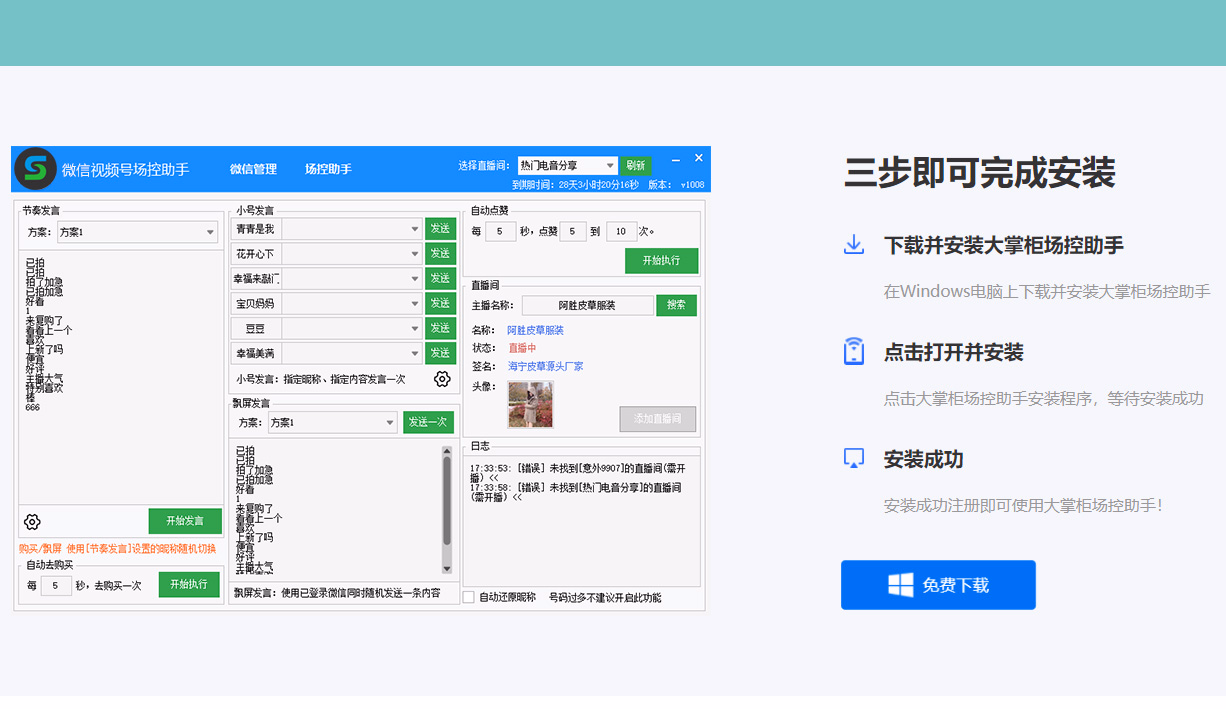Click the 刷新 button

pos(636,165)
